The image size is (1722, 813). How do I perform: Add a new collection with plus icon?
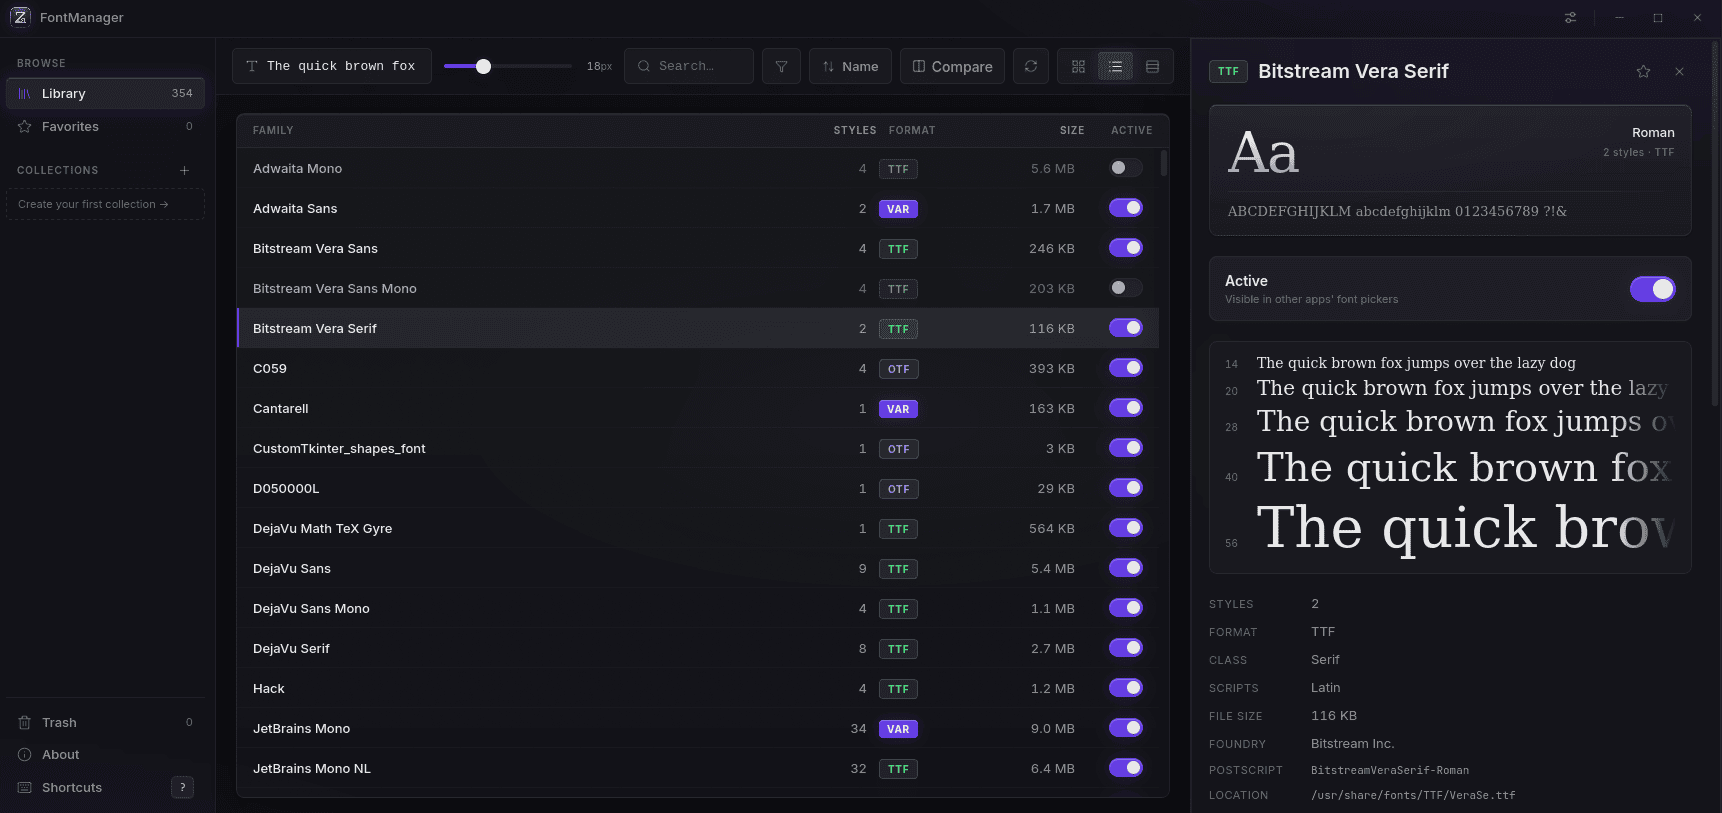tap(184, 170)
